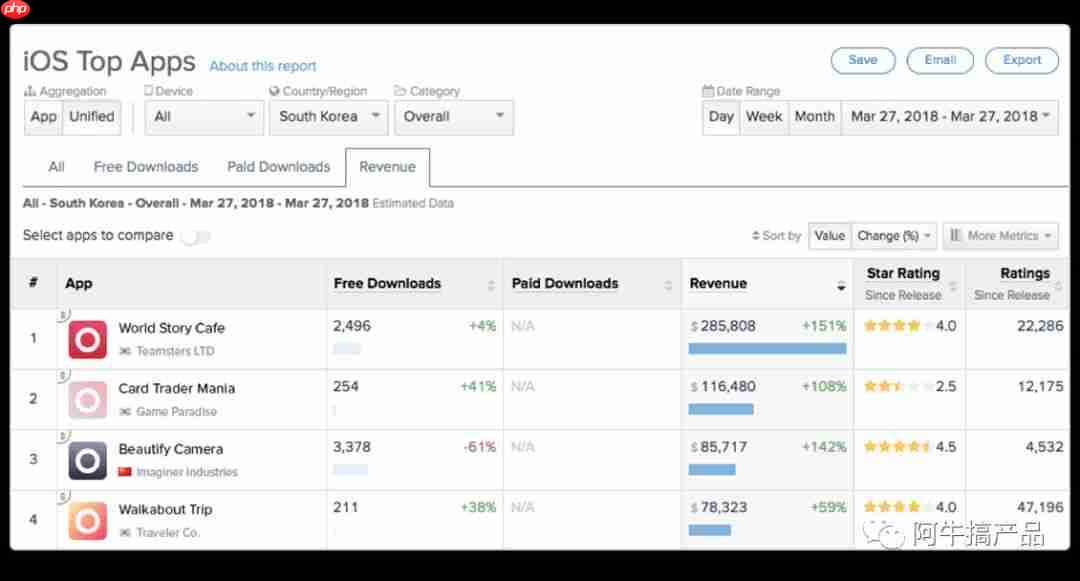The height and width of the screenshot is (581, 1080).
Task: Sort by Free Downloads column arrows
Action: coord(491,285)
